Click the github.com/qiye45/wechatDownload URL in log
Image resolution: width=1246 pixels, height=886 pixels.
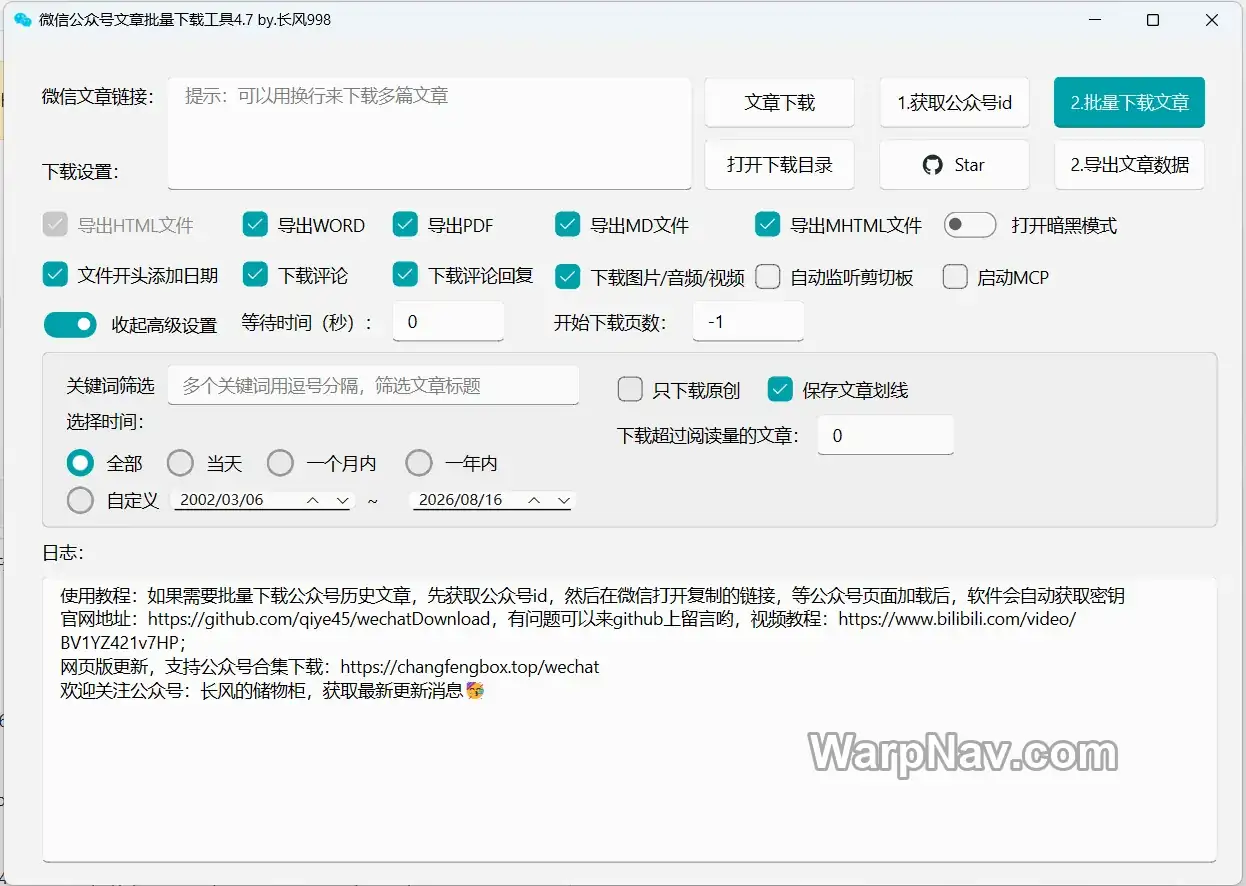(x=319, y=619)
